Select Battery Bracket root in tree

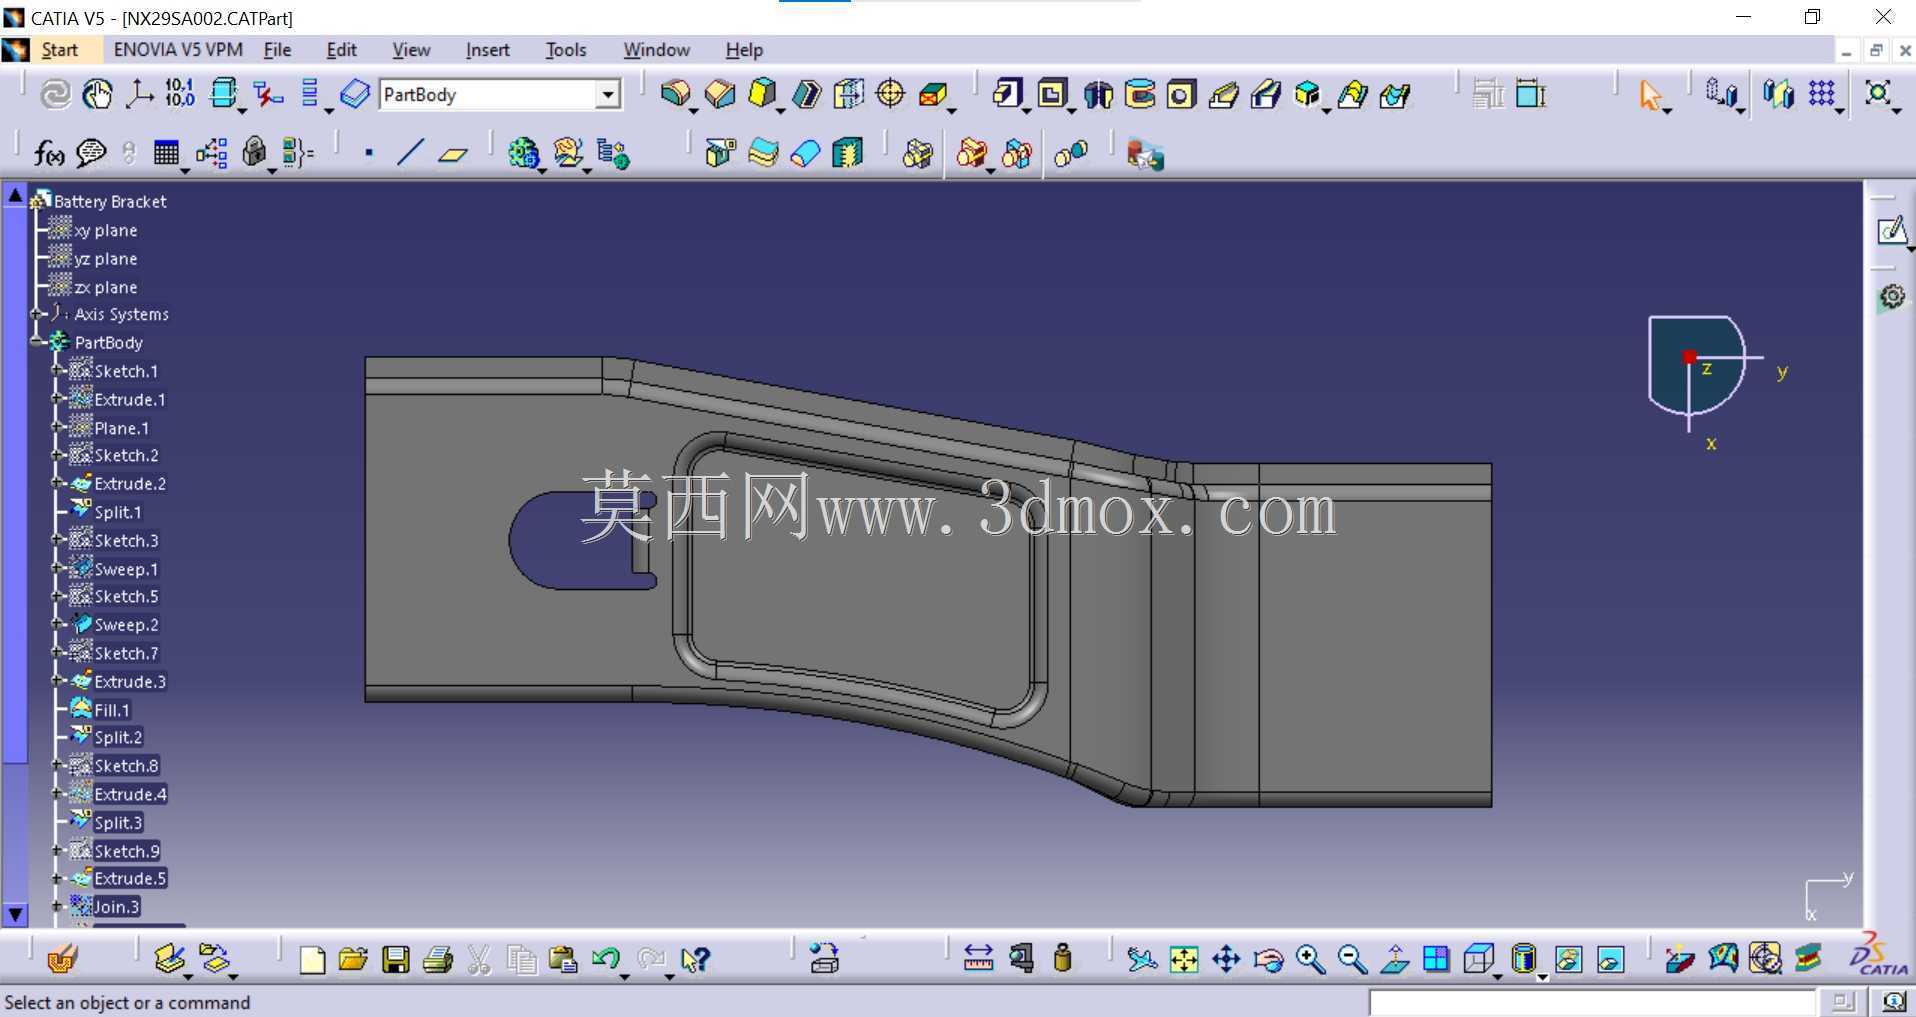[110, 201]
